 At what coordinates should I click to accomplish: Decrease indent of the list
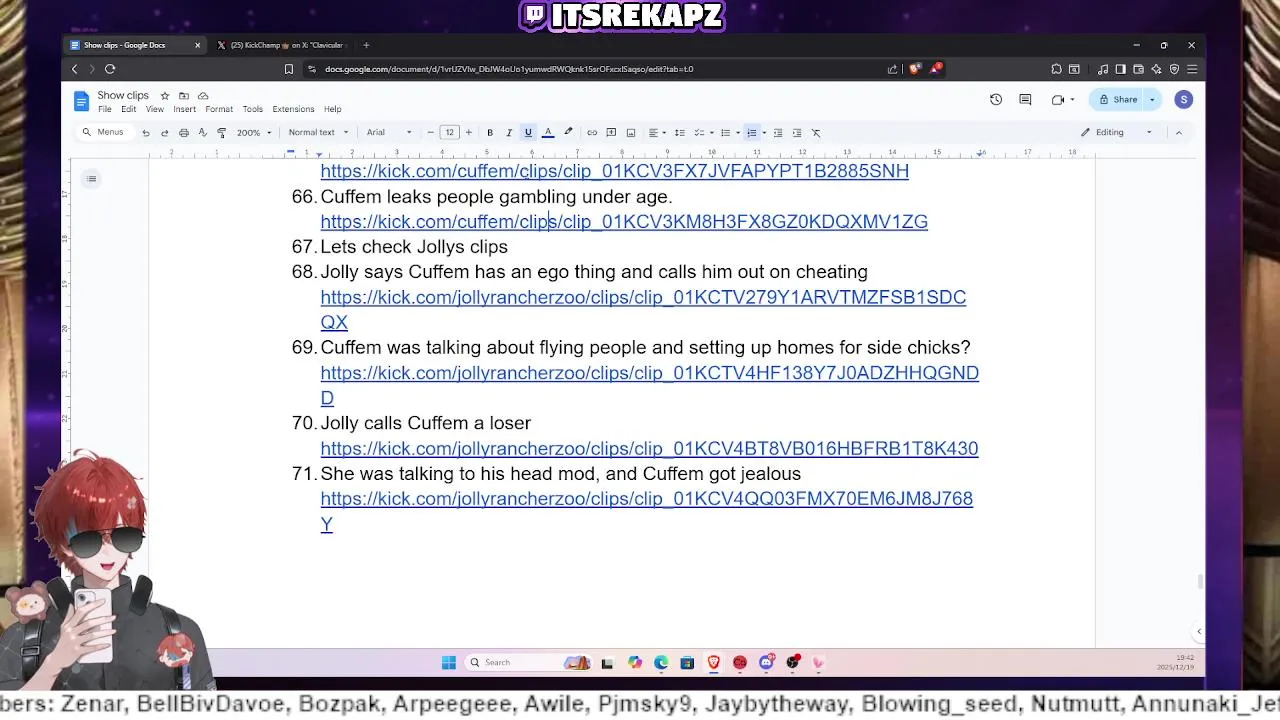point(778,132)
